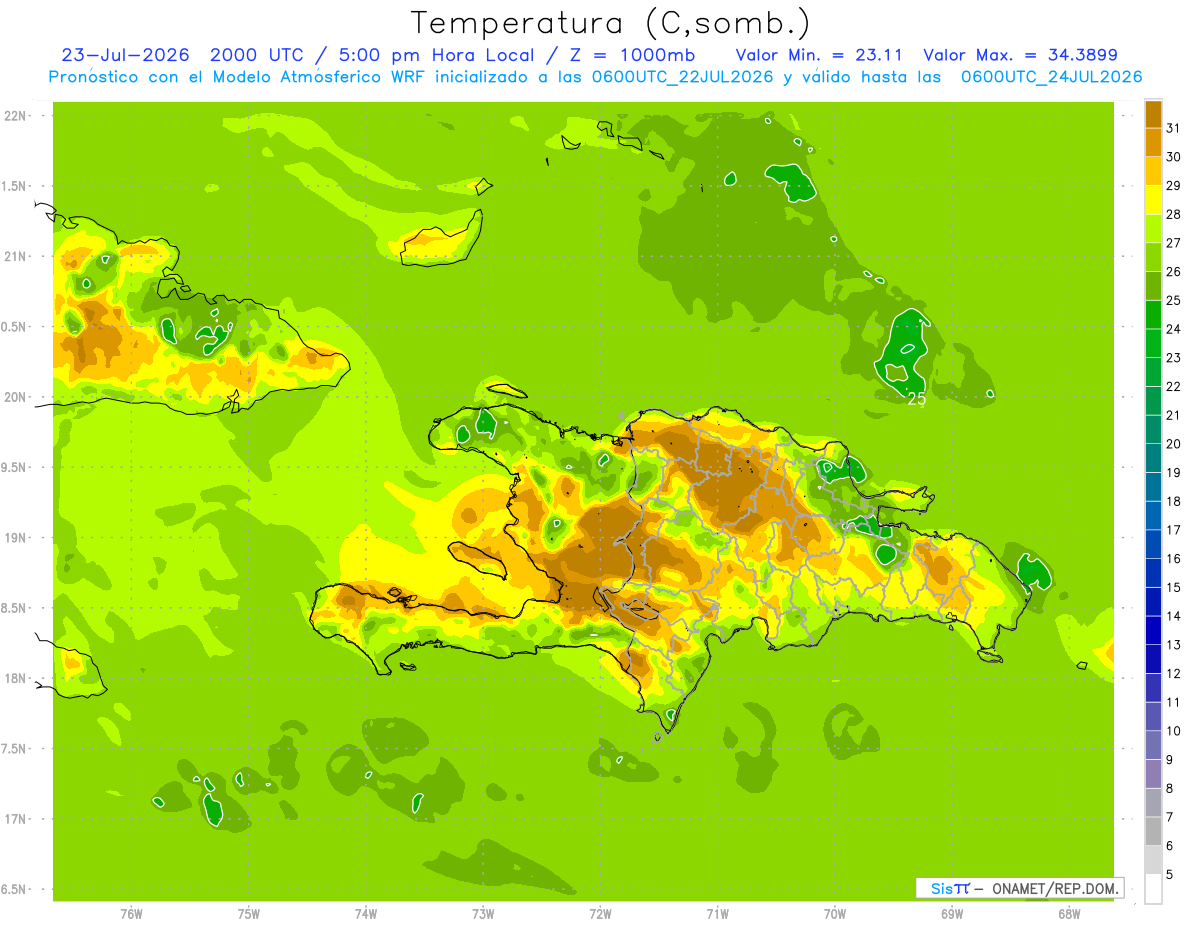The height and width of the screenshot is (927, 1200).
Task: Click the legend band between 20 and 21
Action: (1153, 430)
